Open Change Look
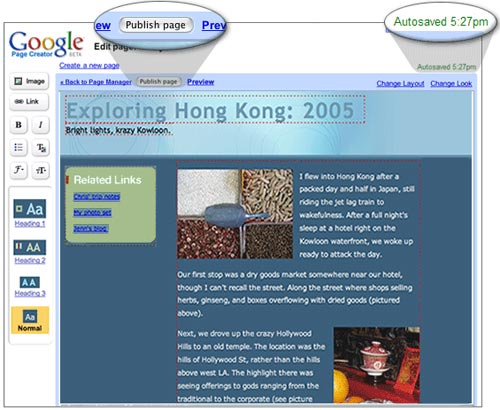The height and width of the screenshot is (410, 500). [x=451, y=83]
